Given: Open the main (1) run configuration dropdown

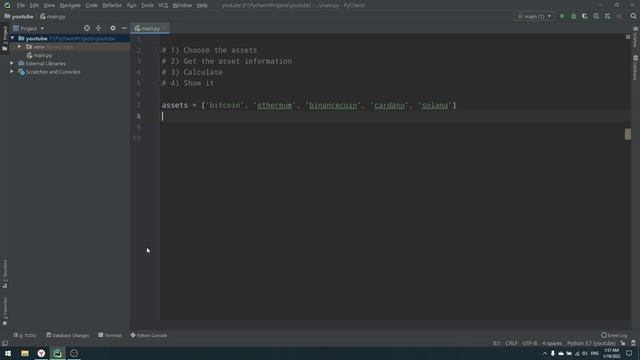Looking at the screenshot, I should (534, 16).
